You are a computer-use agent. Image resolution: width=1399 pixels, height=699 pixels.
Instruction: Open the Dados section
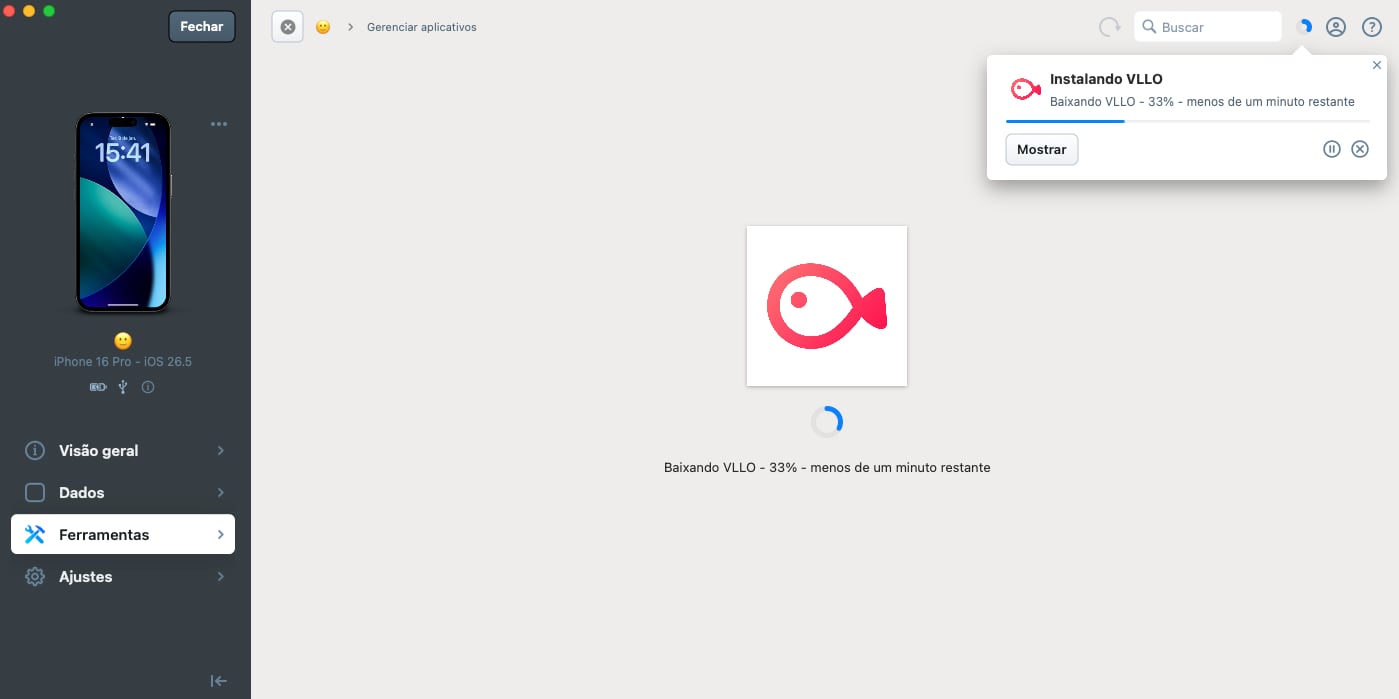[123, 493]
